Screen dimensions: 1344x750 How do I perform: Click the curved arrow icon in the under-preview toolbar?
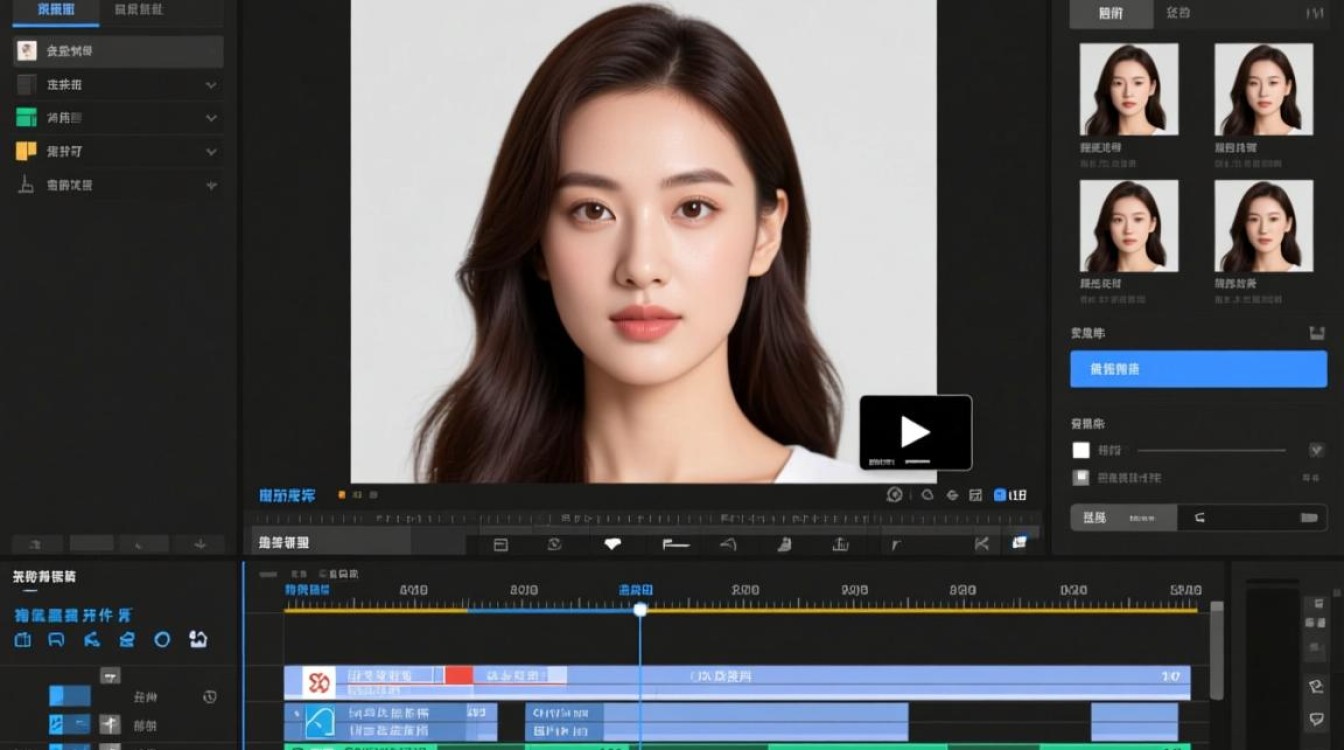point(729,544)
